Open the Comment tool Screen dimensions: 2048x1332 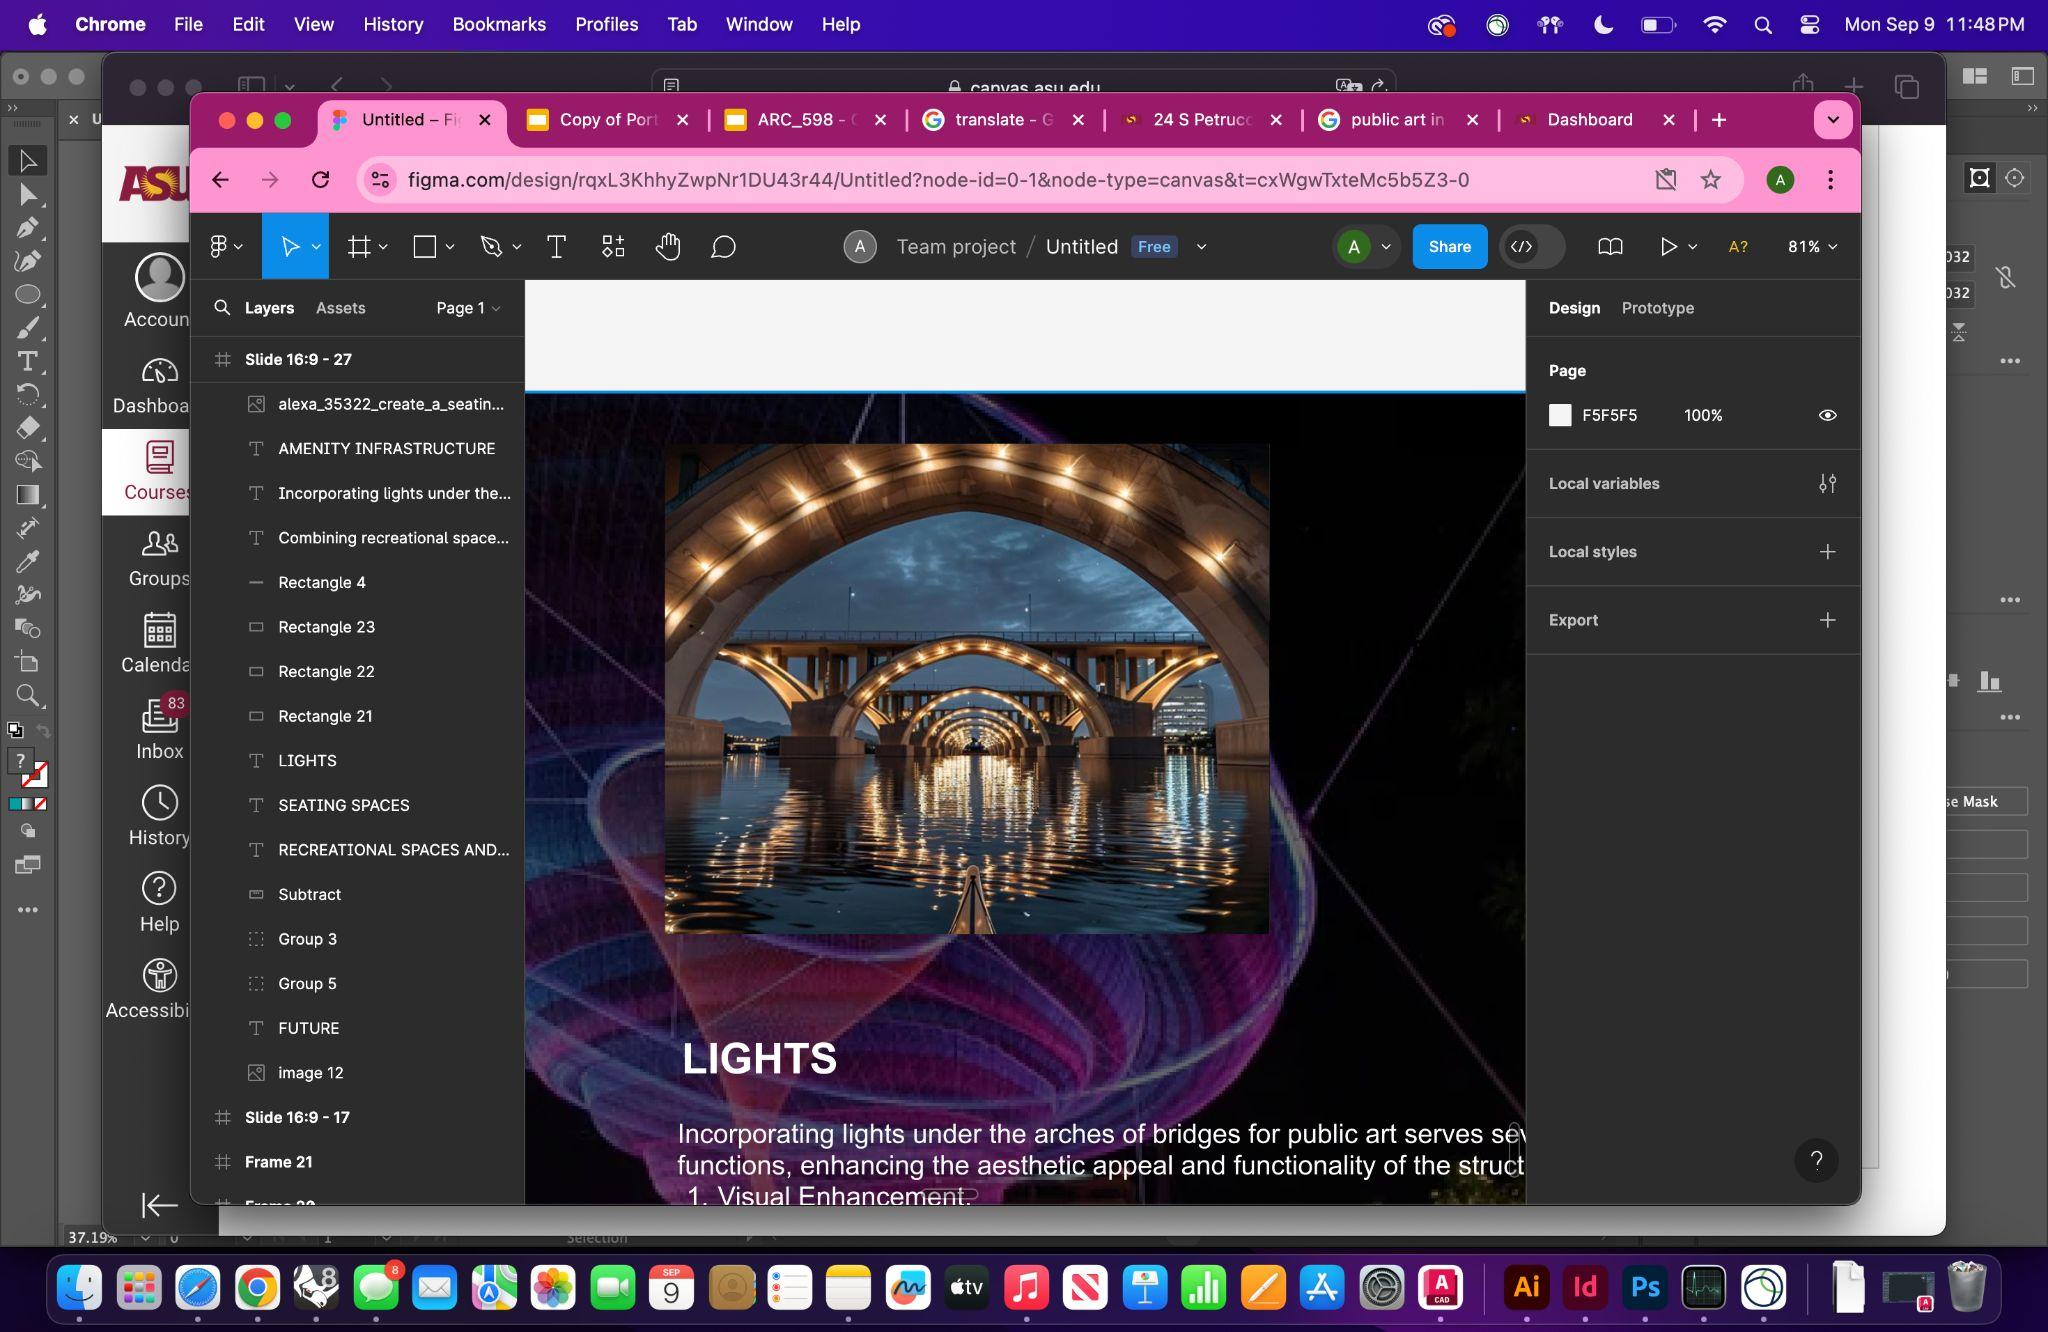[x=723, y=247]
